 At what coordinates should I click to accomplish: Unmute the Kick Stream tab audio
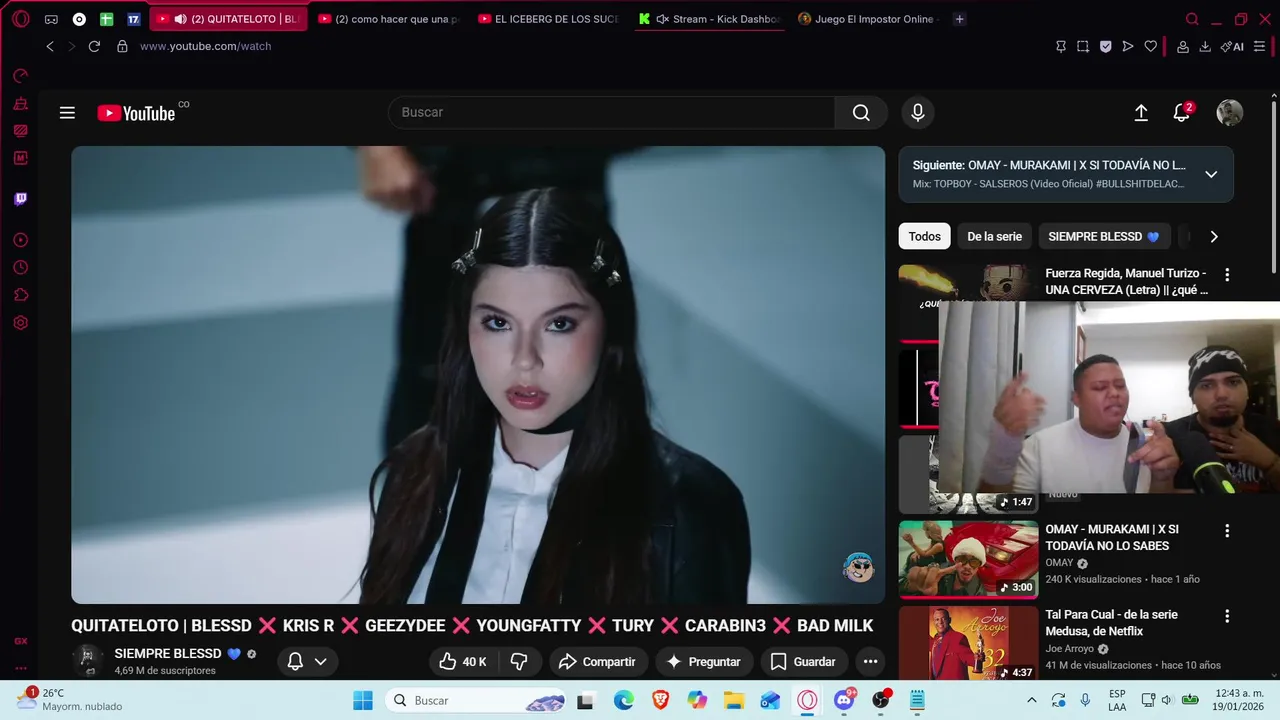tap(662, 19)
